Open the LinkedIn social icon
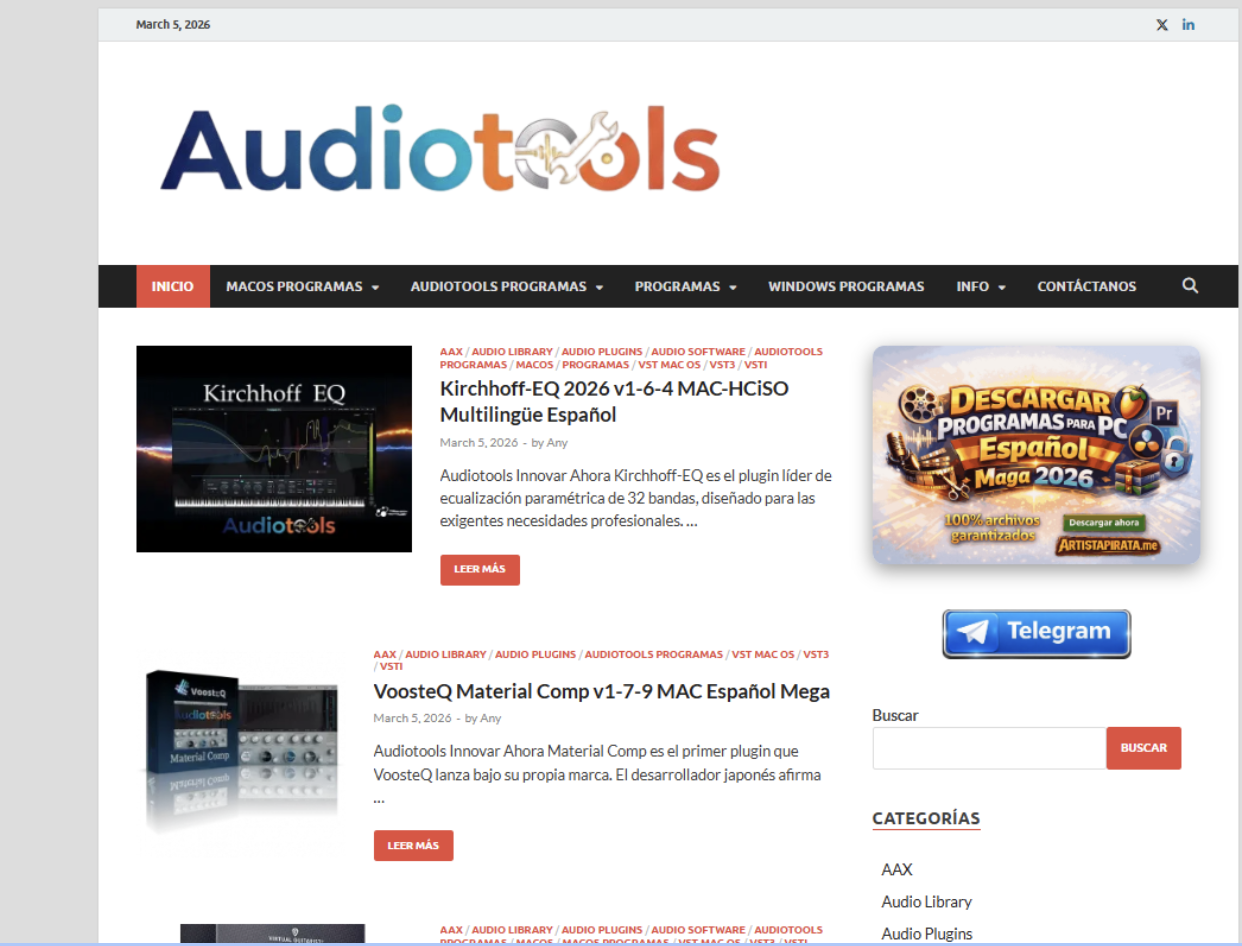Image resolution: width=1242 pixels, height=946 pixels. pos(1188,25)
